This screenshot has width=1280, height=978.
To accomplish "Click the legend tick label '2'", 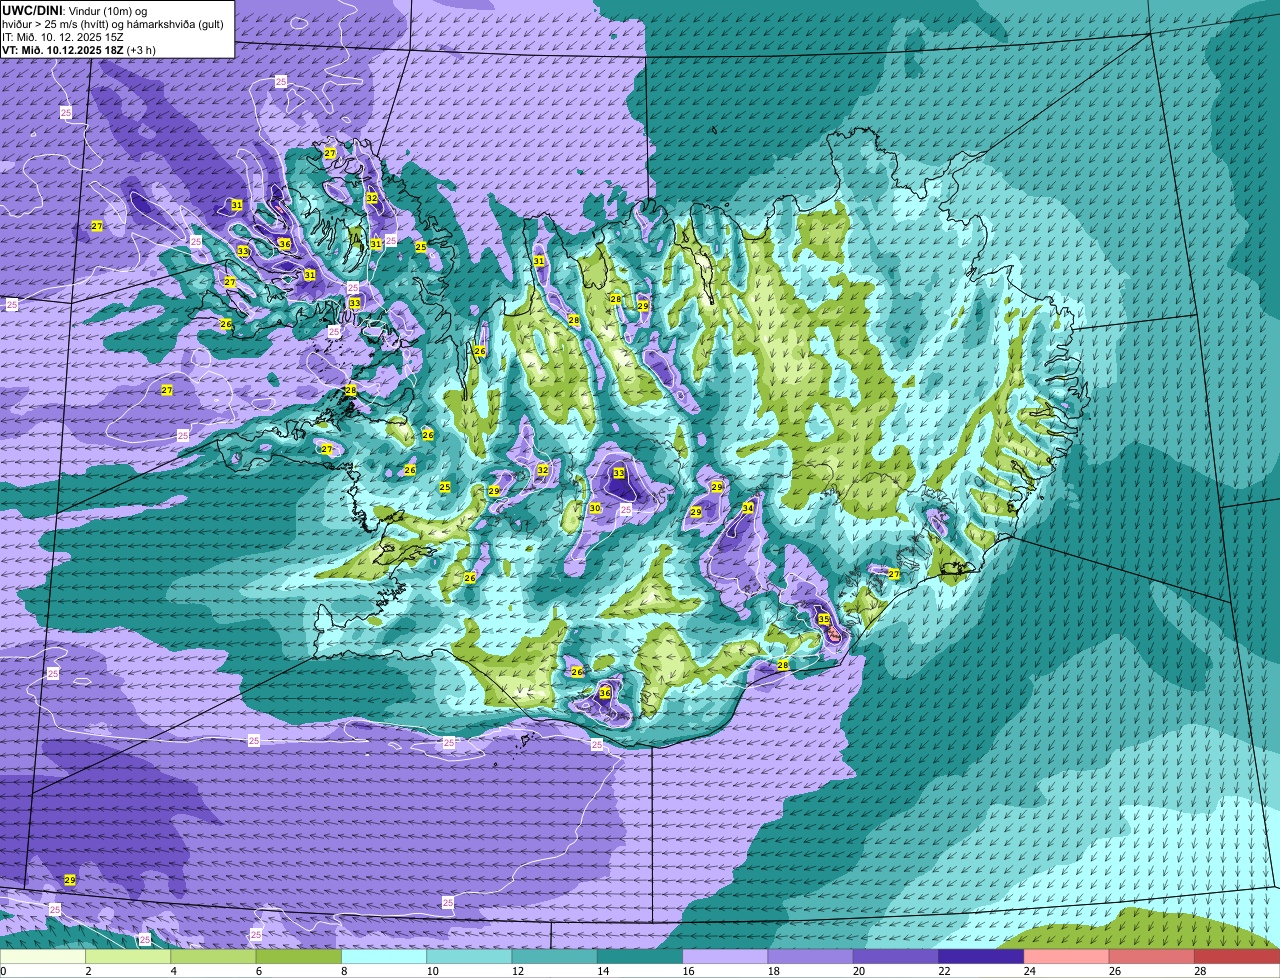I will [86, 971].
